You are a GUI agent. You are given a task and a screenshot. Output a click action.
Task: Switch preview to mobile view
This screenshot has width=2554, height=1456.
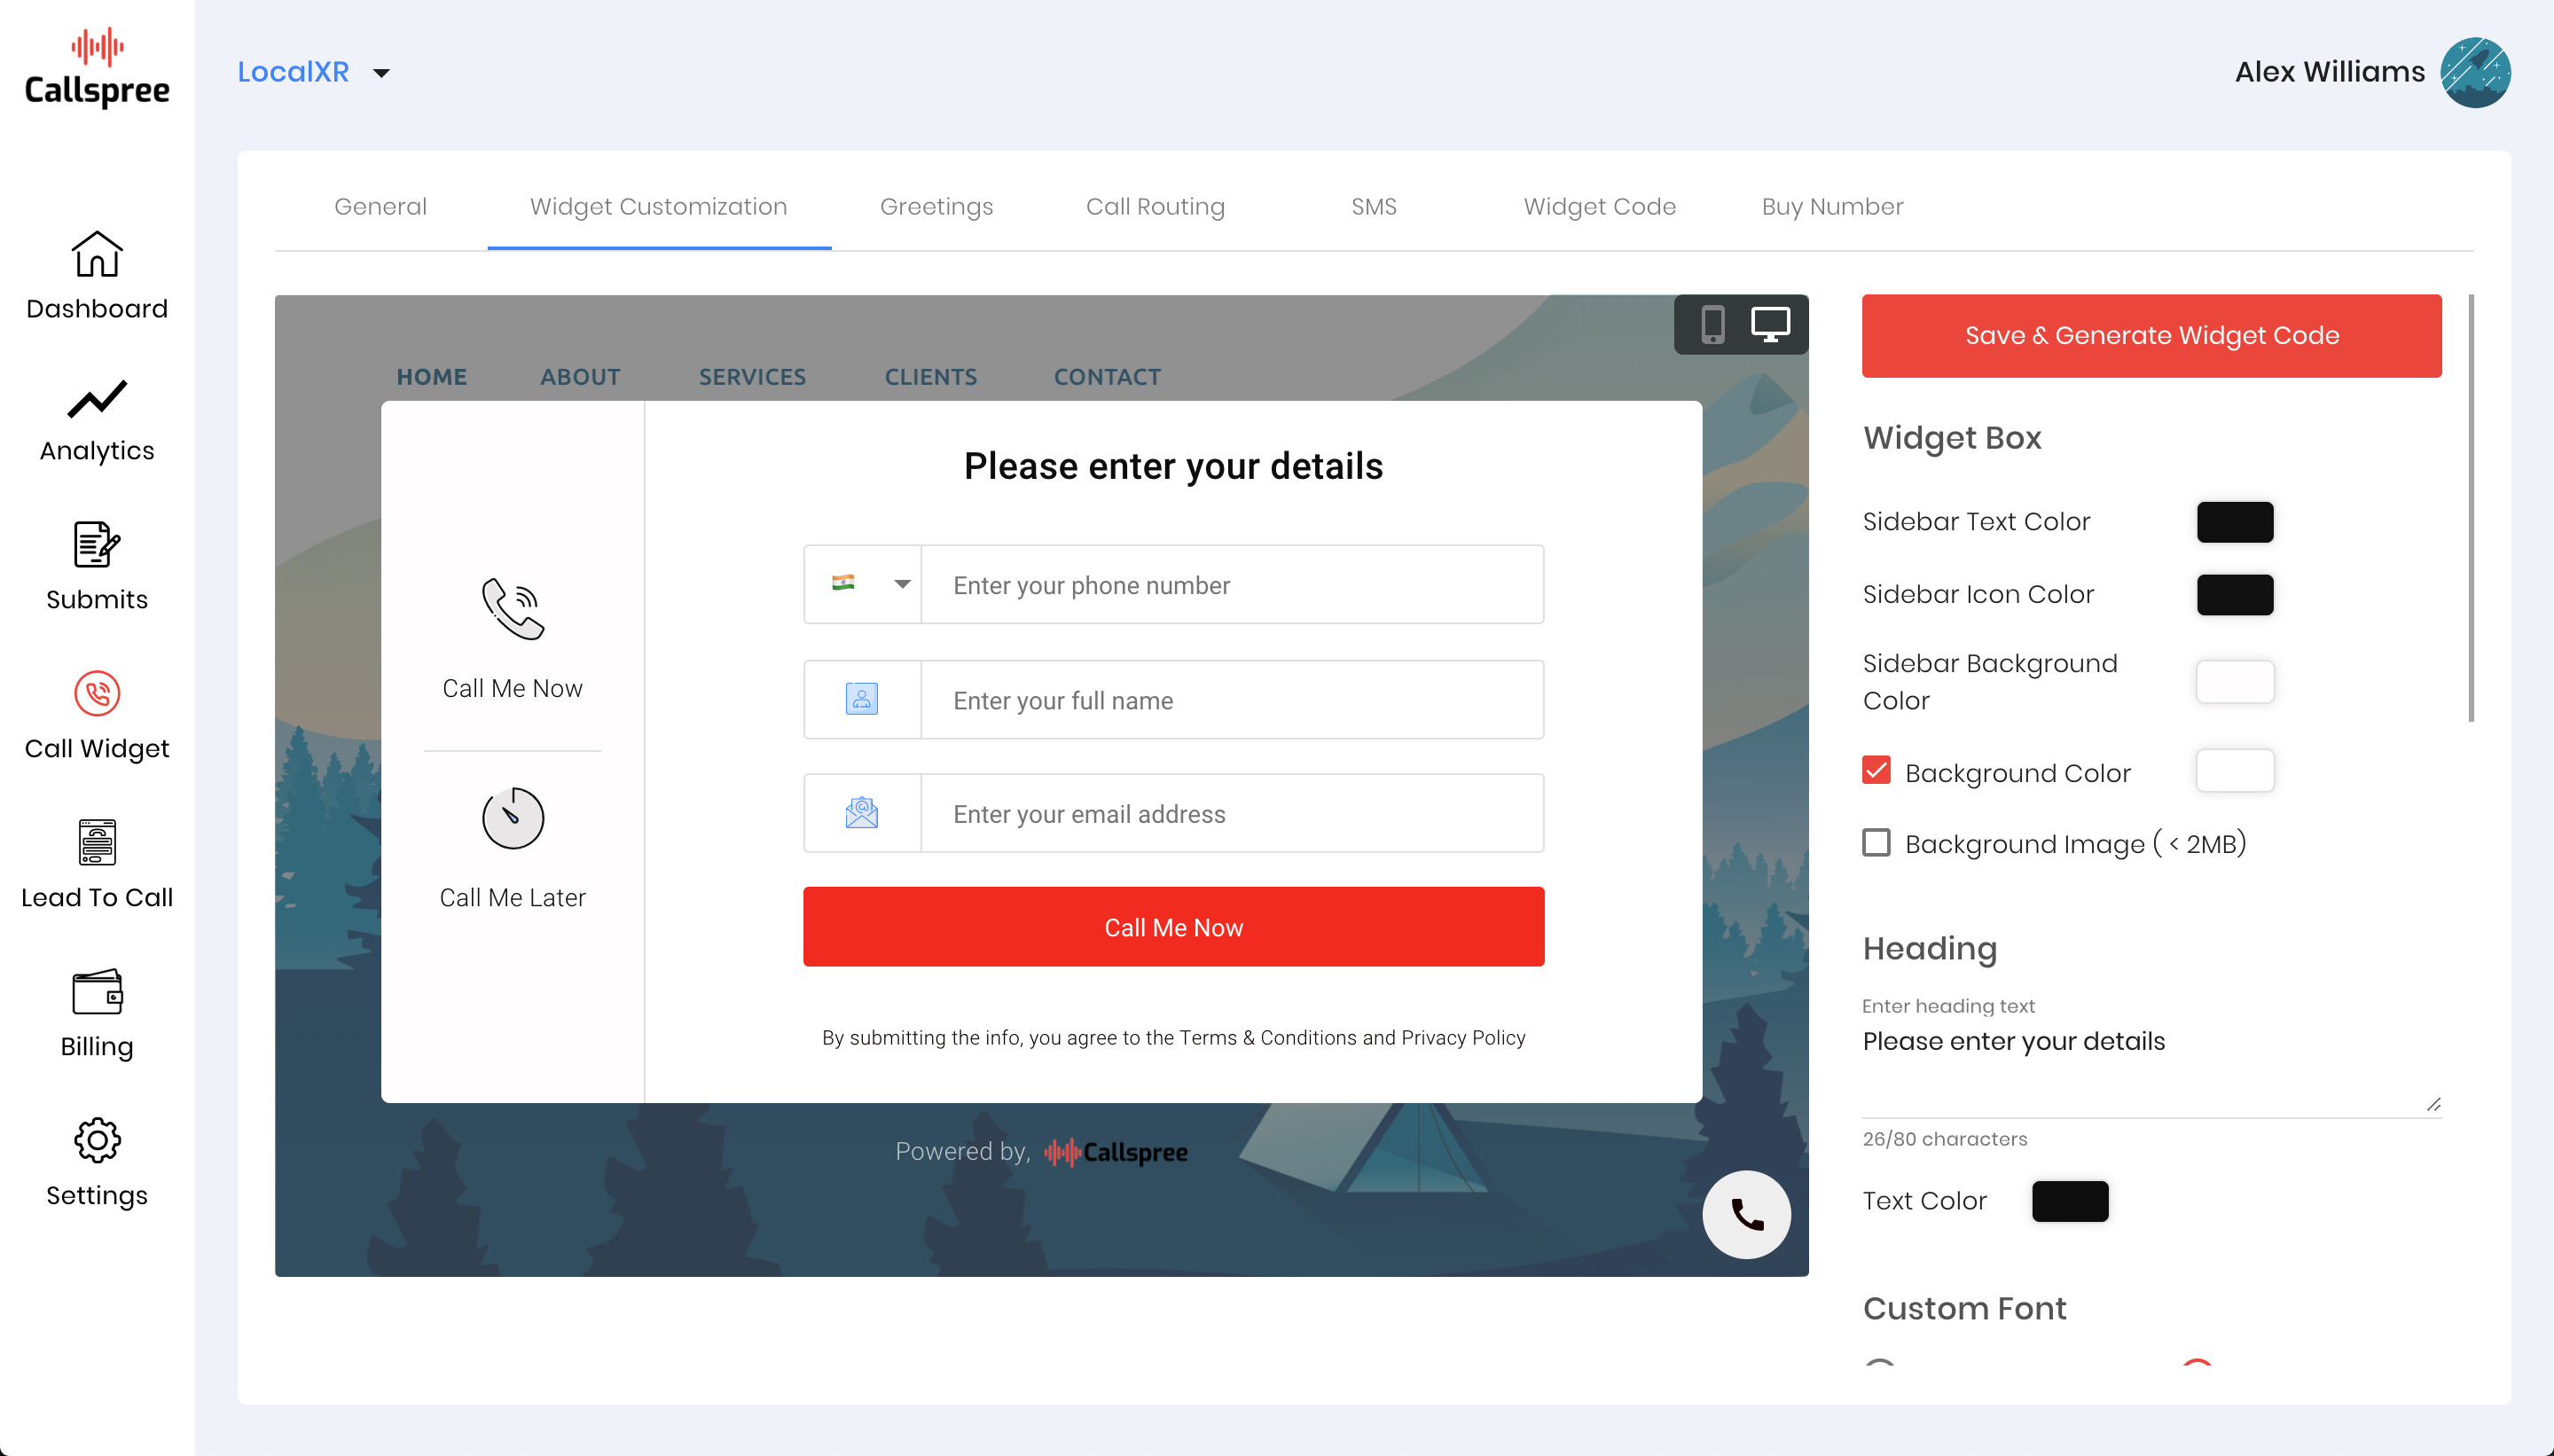click(1713, 325)
